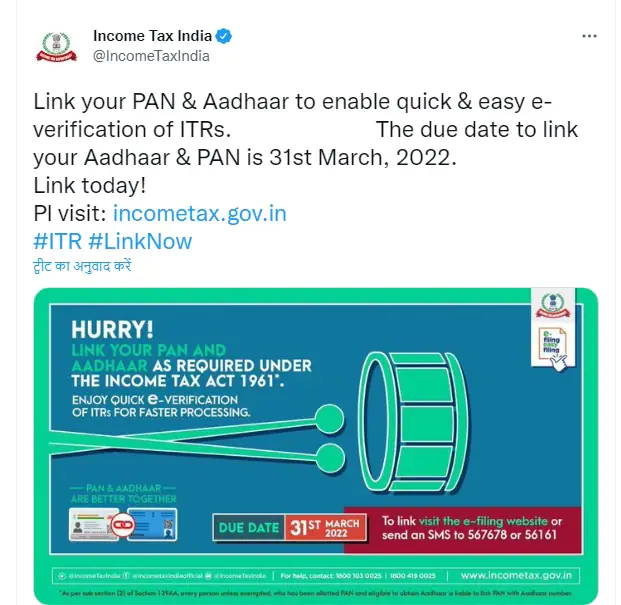This screenshot has width=621, height=605.
Task: Click the Hindi translate tweet link
Action: [82, 266]
